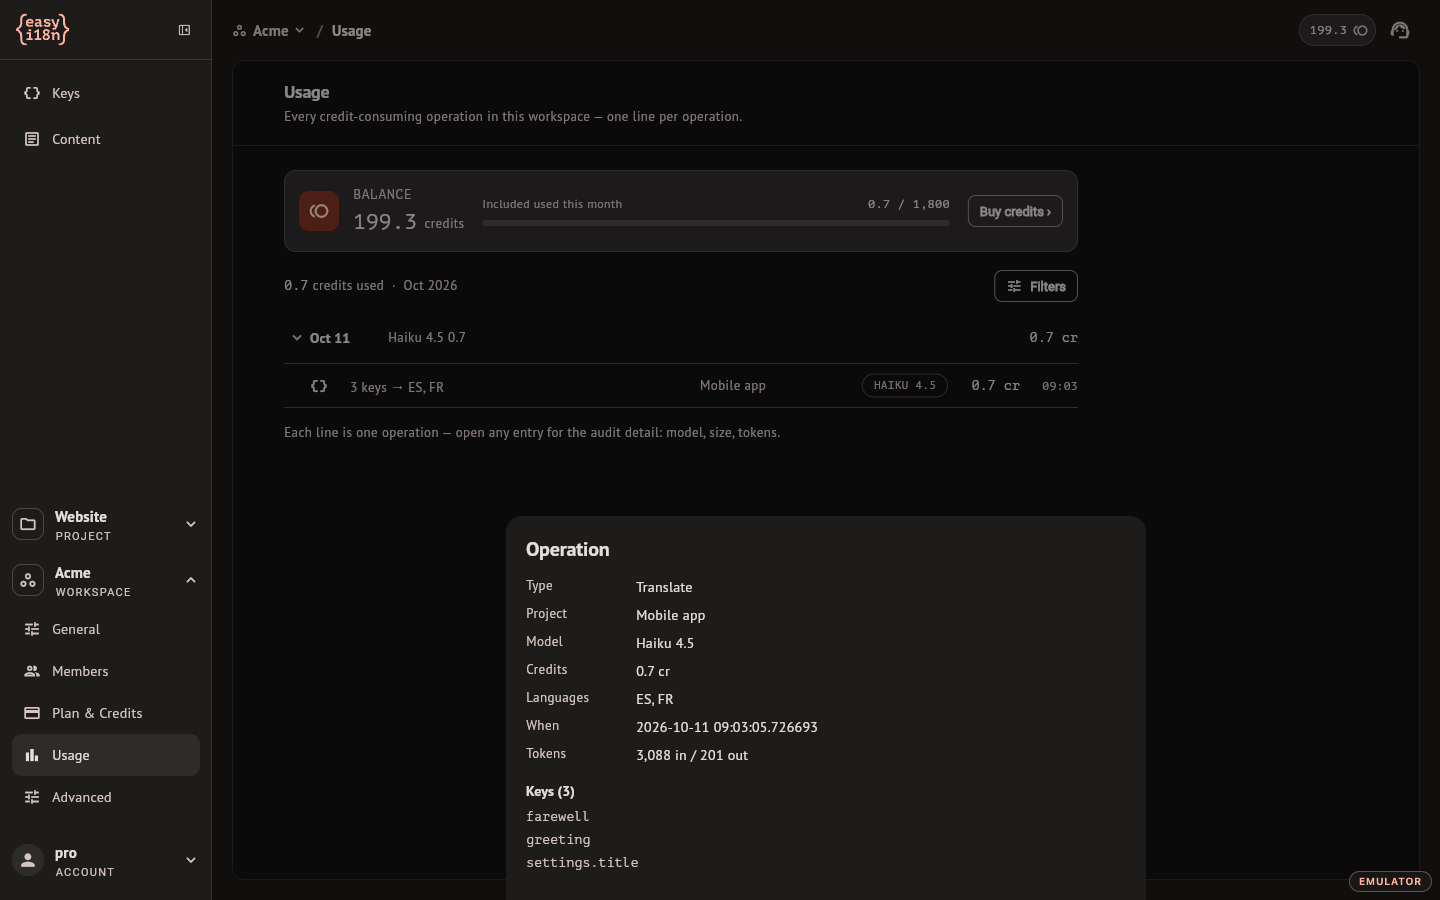Open the Filters button
Viewport: 1440px width, 900px height.
1036,286
